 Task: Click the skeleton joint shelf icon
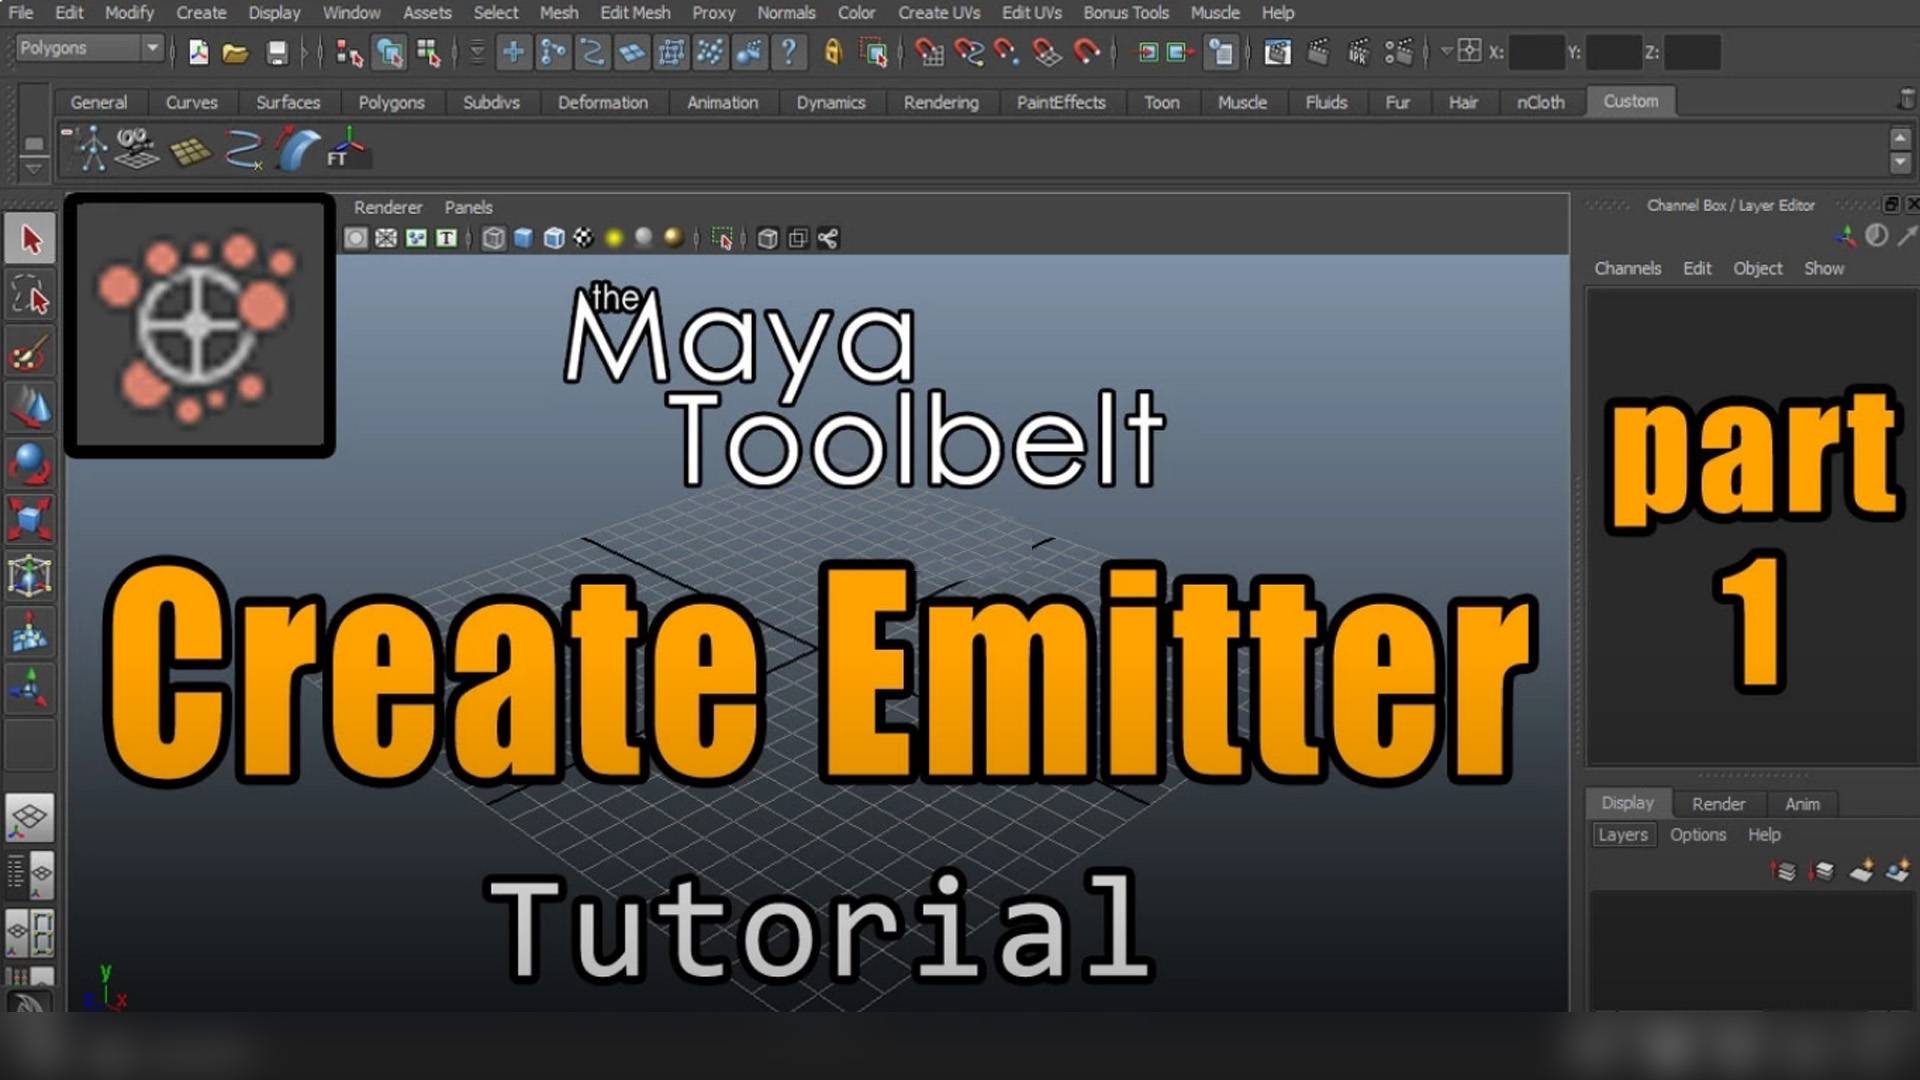tap(92, 149)
